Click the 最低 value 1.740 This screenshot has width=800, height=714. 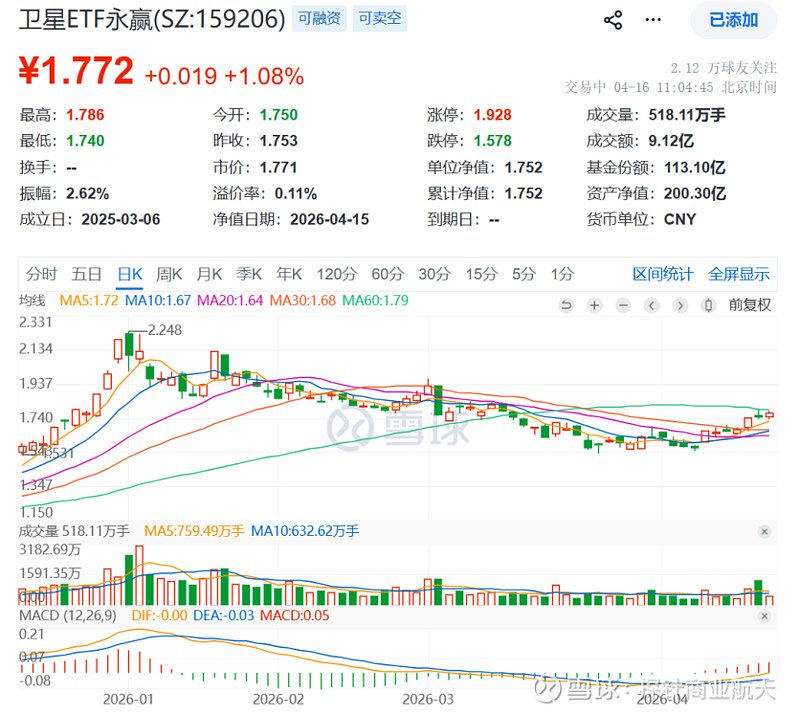pyautogui.click(x=85, y=141)
